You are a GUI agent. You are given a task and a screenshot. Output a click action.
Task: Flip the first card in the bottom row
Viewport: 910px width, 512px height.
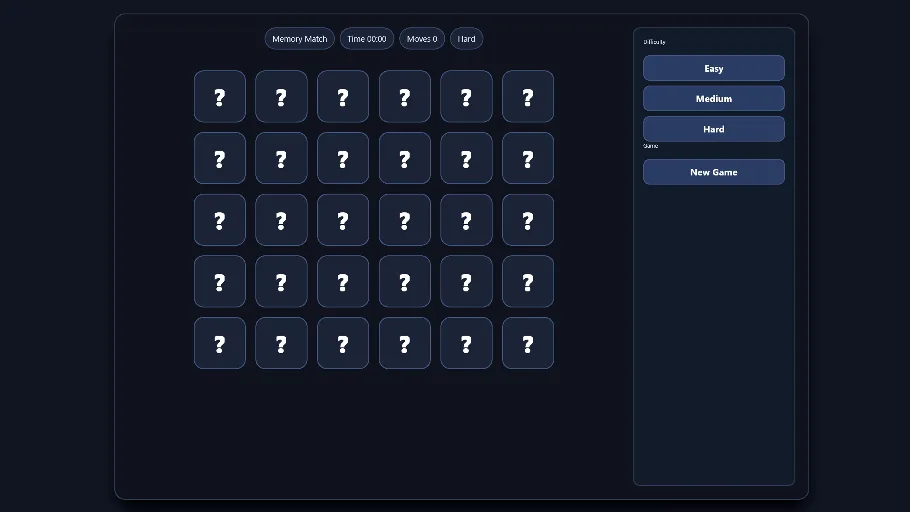click(x=219, y=343)
